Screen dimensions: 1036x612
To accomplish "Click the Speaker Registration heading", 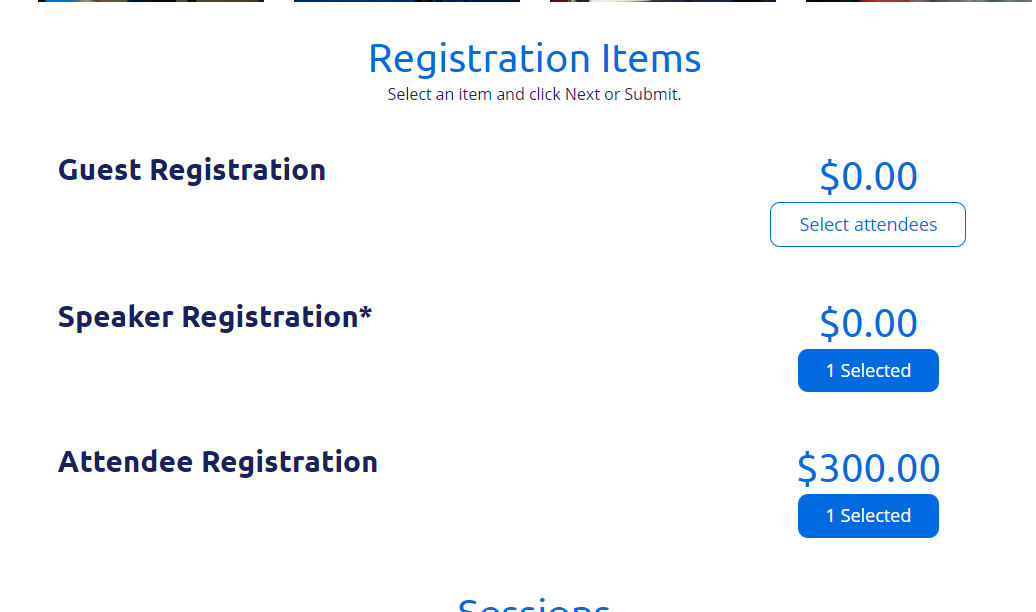I will click(207, 317).
